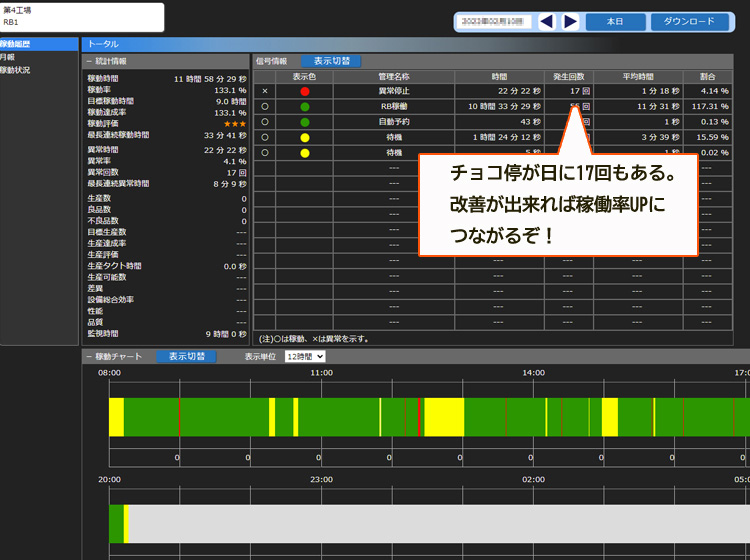The width and height of the screenshot is (750, 560).
Task: Open the 表示単位 12時間 dropdown
Action: pos(305,356)
